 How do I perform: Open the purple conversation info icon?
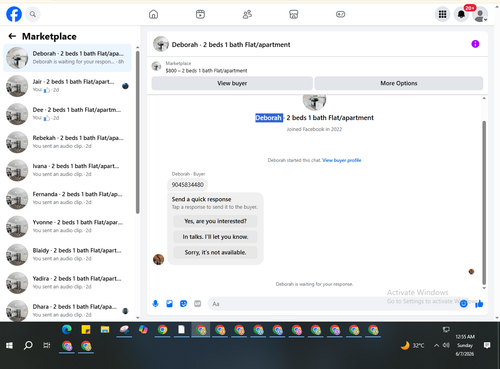pyautogui.click(x=475, y=44)
